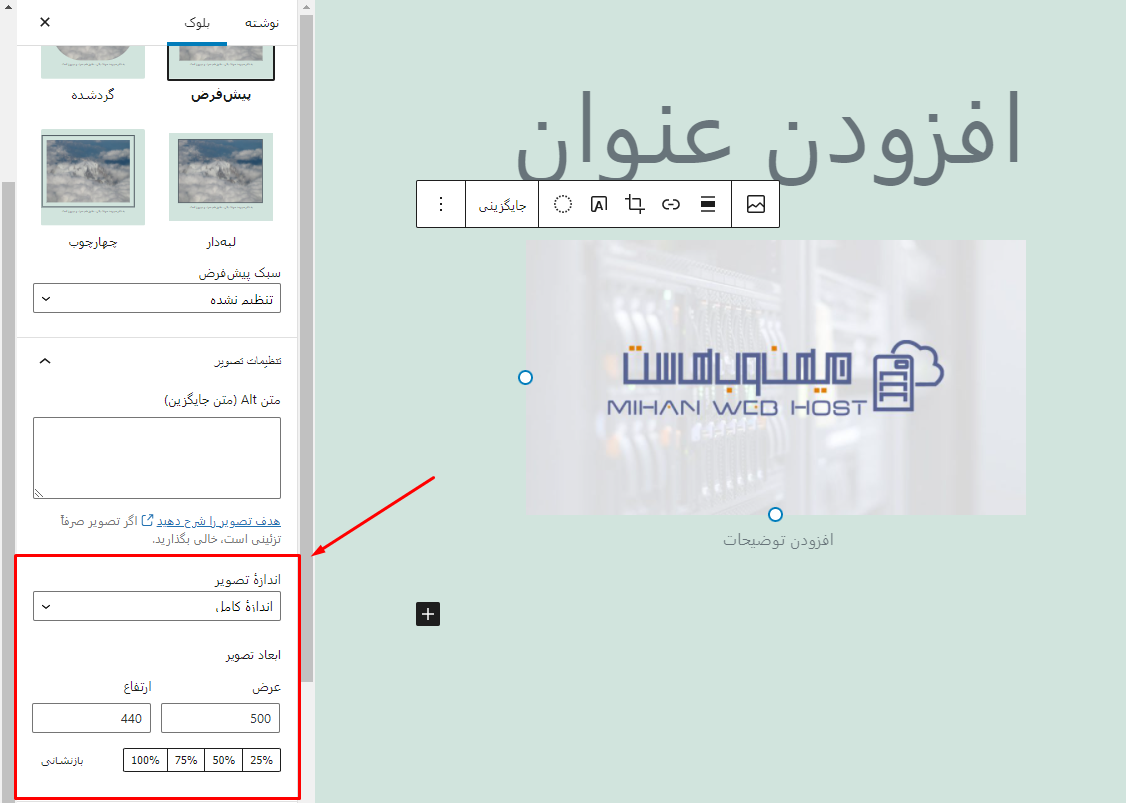Add text over the image

[x=599, y=205]
